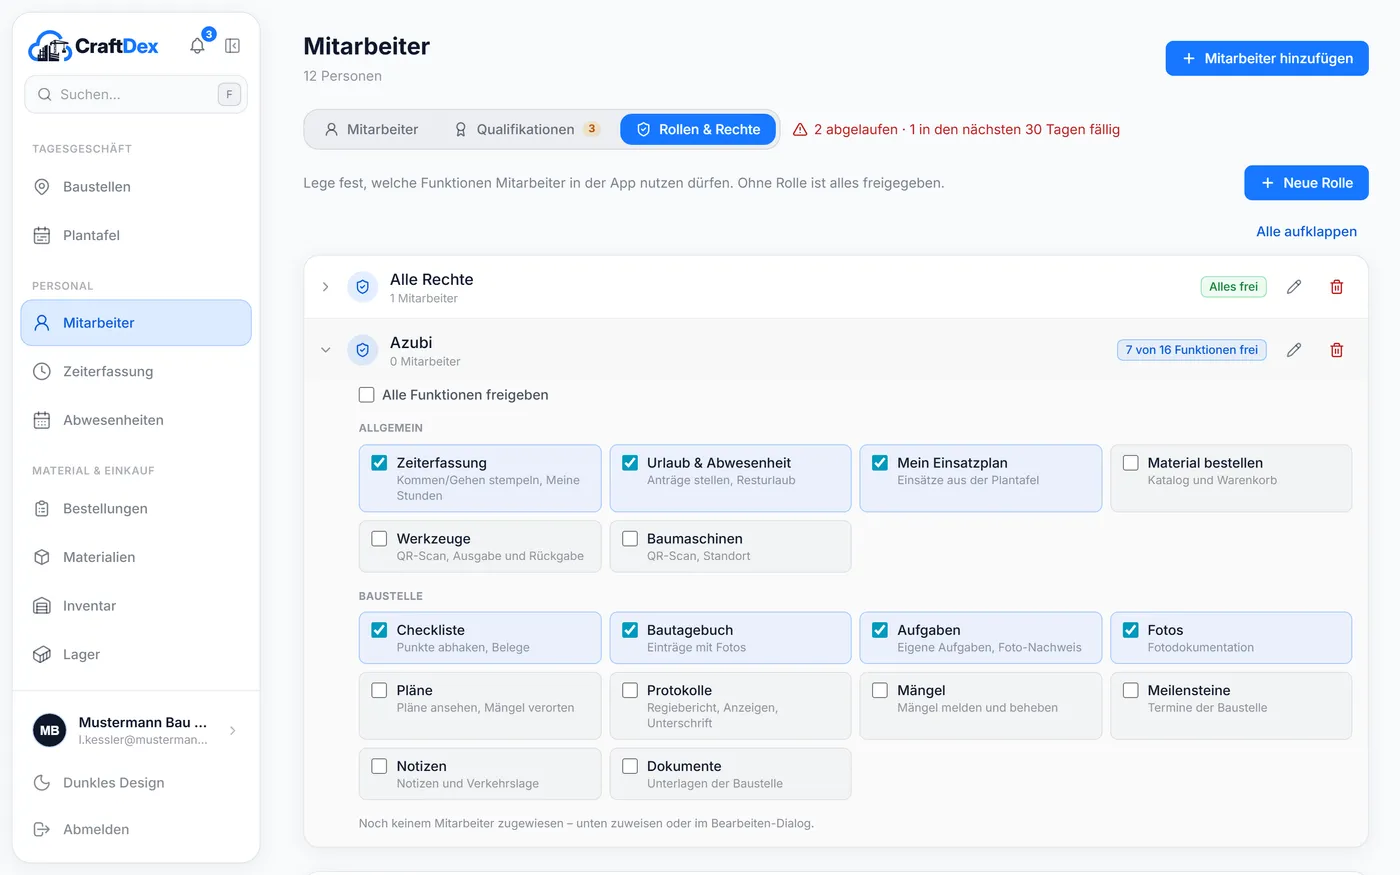
Task: Go to Lager in sidebar
Action: point(136,655)
